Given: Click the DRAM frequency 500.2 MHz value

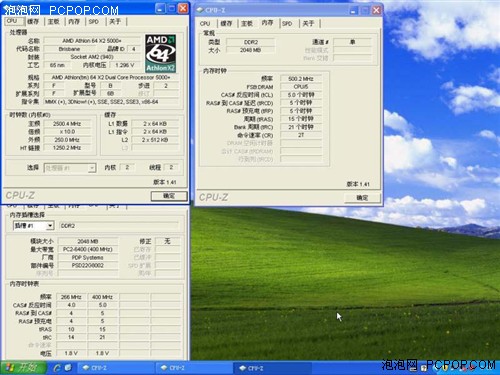Looking at the screenshot, I should 301,79.
